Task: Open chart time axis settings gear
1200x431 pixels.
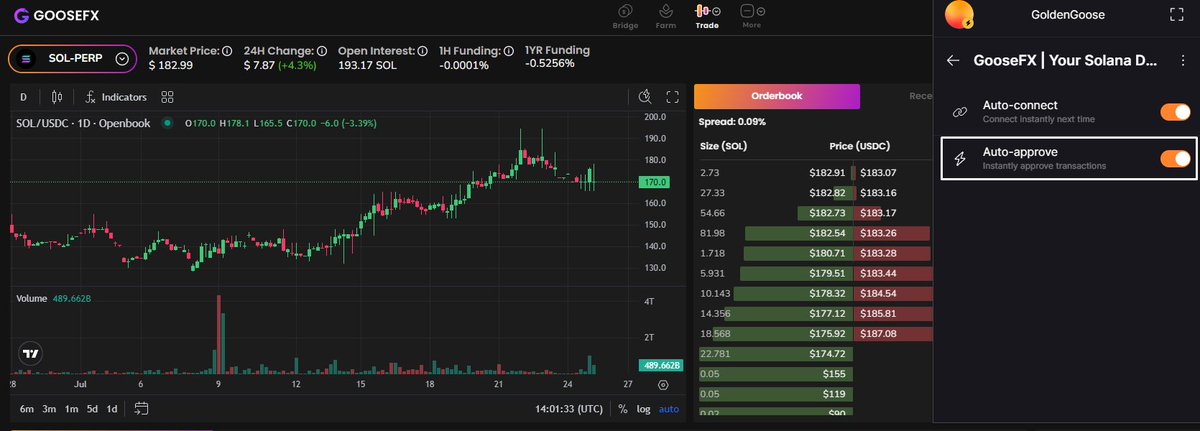Action: tap(664, 384)
